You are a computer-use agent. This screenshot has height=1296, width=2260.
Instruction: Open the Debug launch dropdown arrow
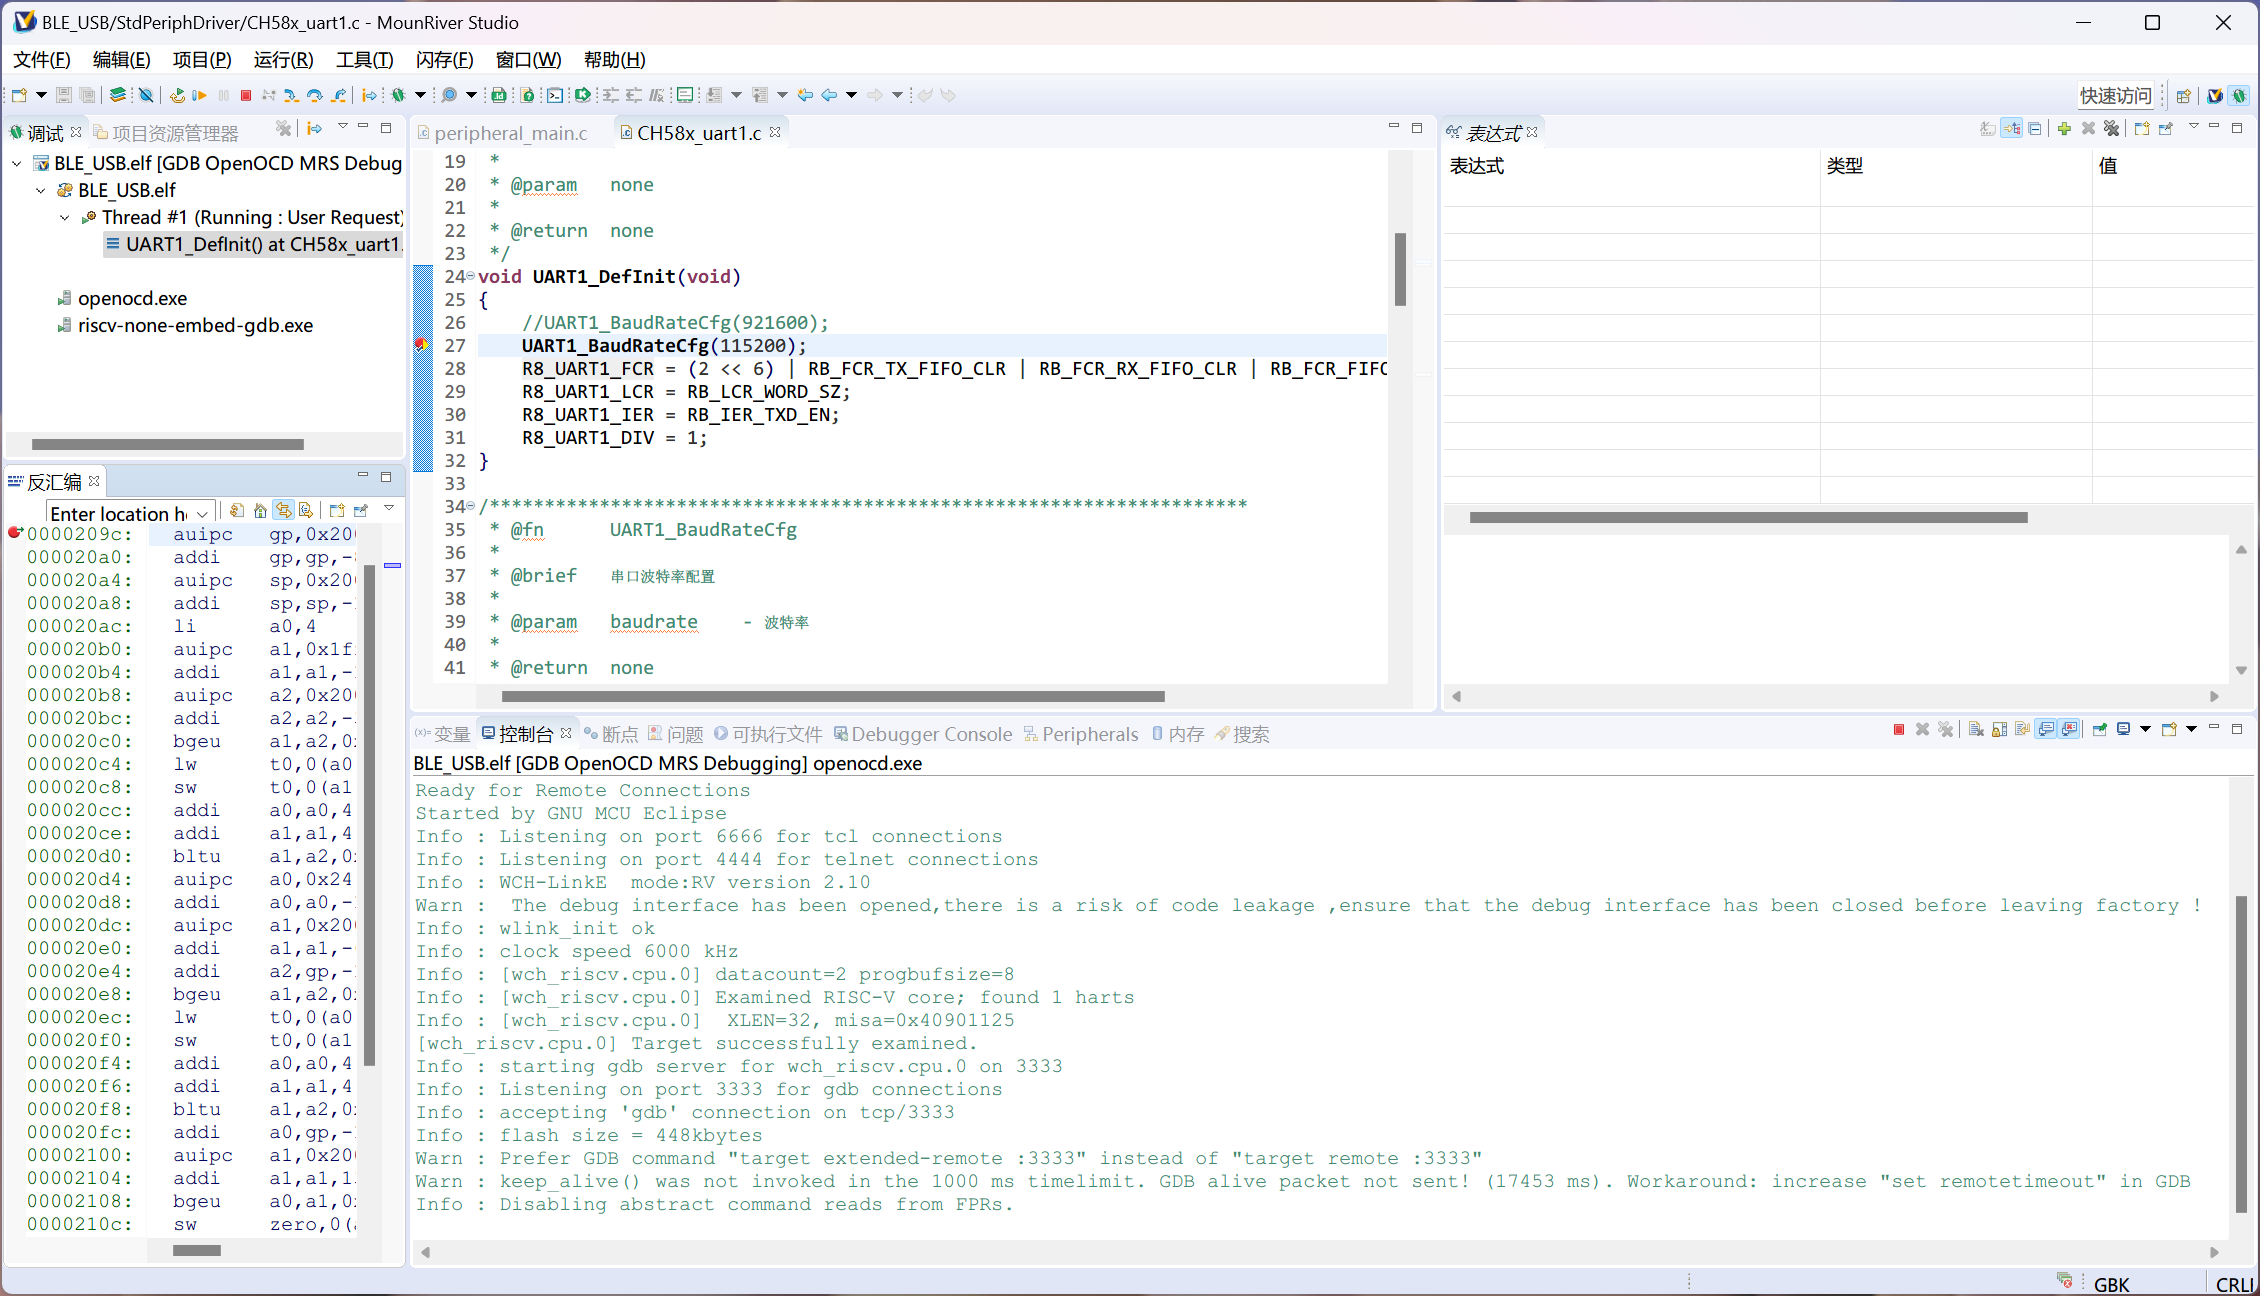tap(420, 95)
